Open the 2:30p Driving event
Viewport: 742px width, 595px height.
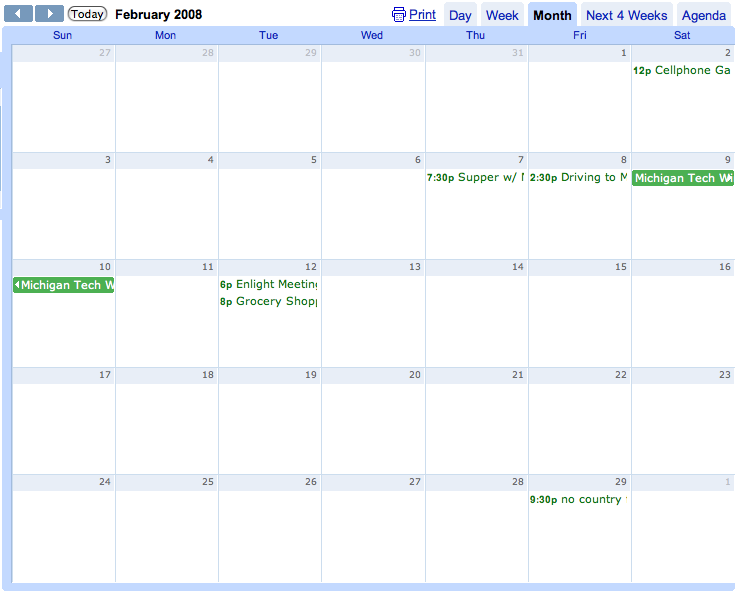click(579, 178)
